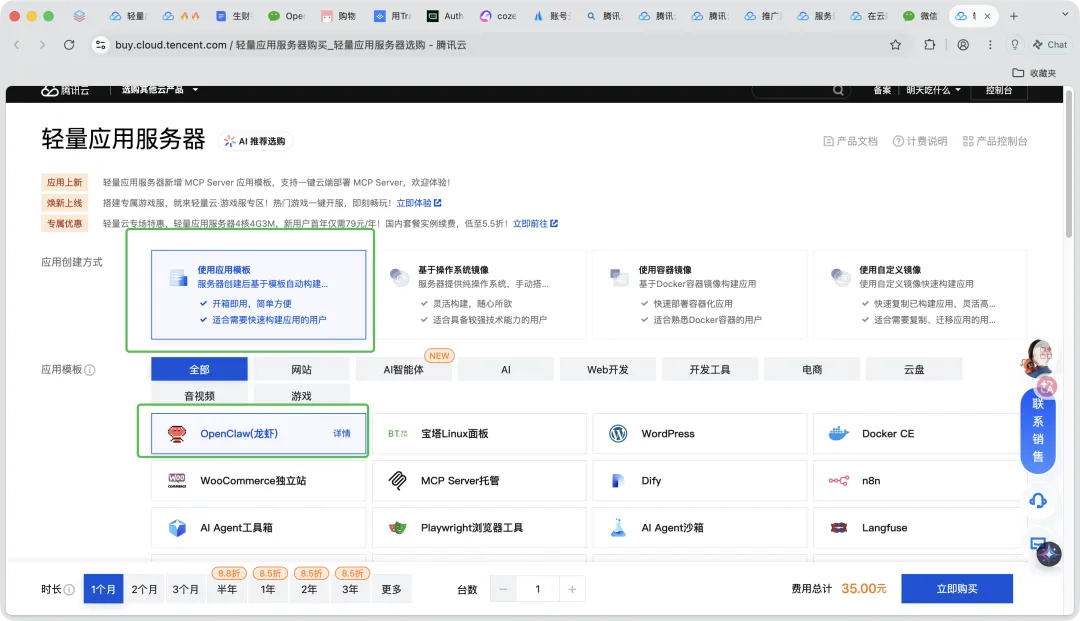Open the browser profile icon

point(963,45)
